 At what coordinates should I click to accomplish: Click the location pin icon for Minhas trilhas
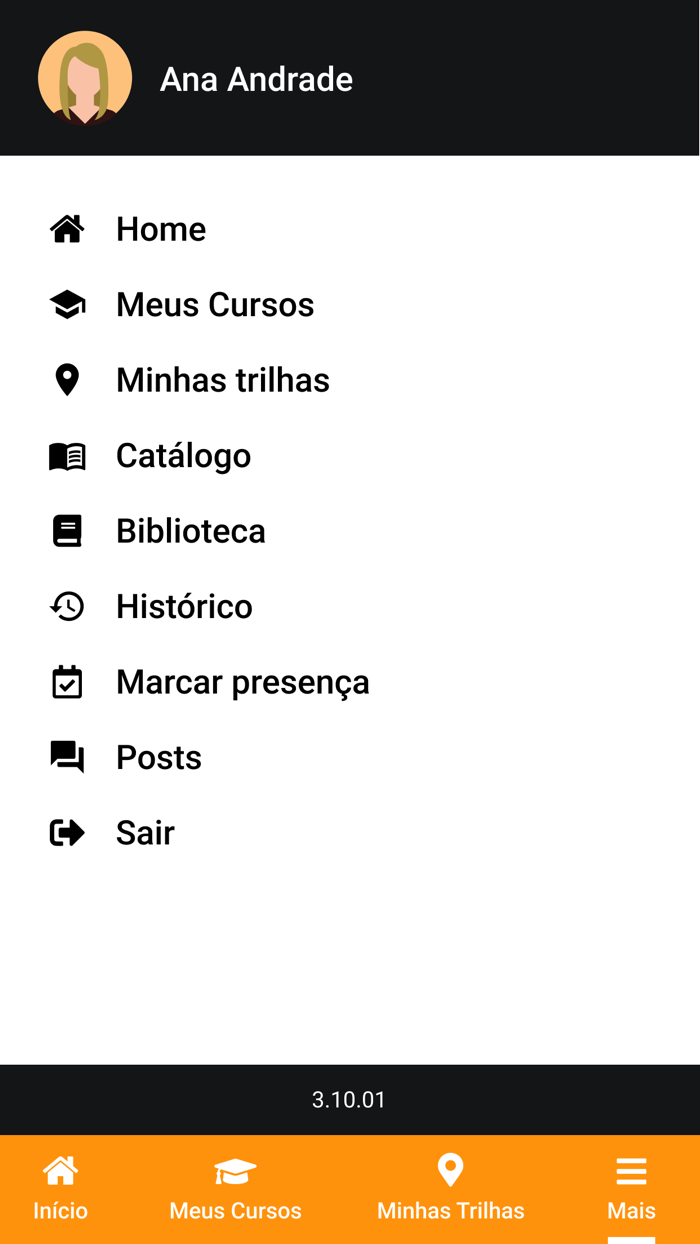(x=66, y=379)
